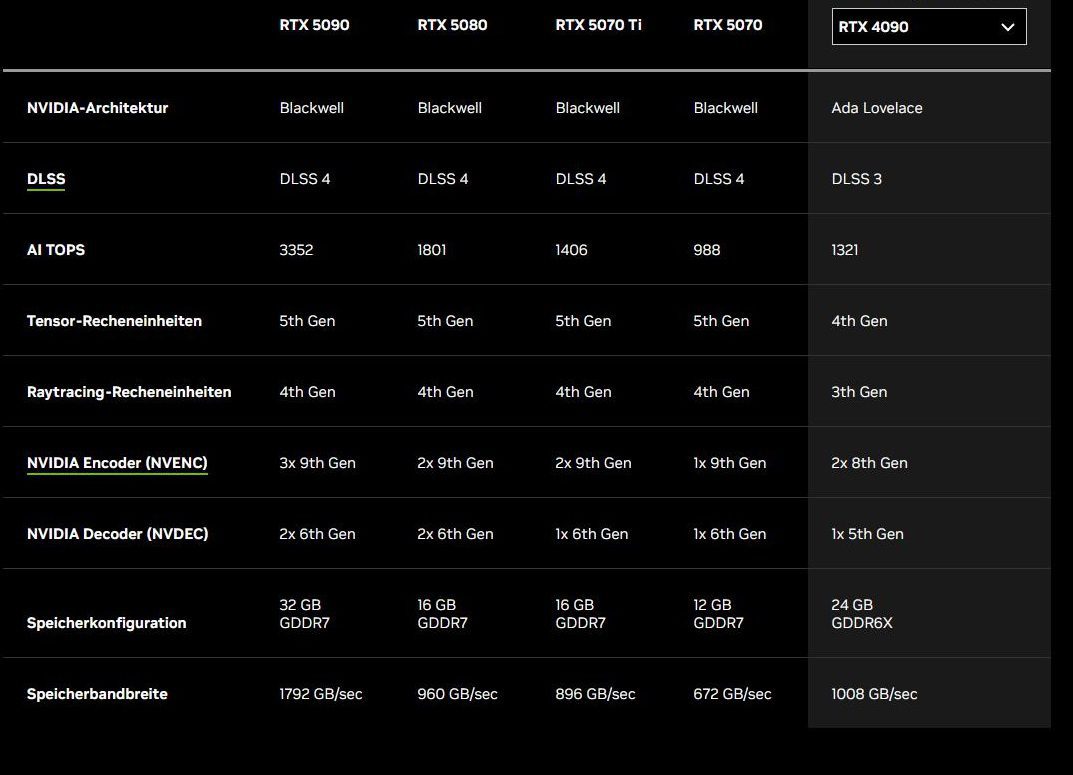
Task: Click the Speicherbandbreite row label
Action: pos(97,694)
